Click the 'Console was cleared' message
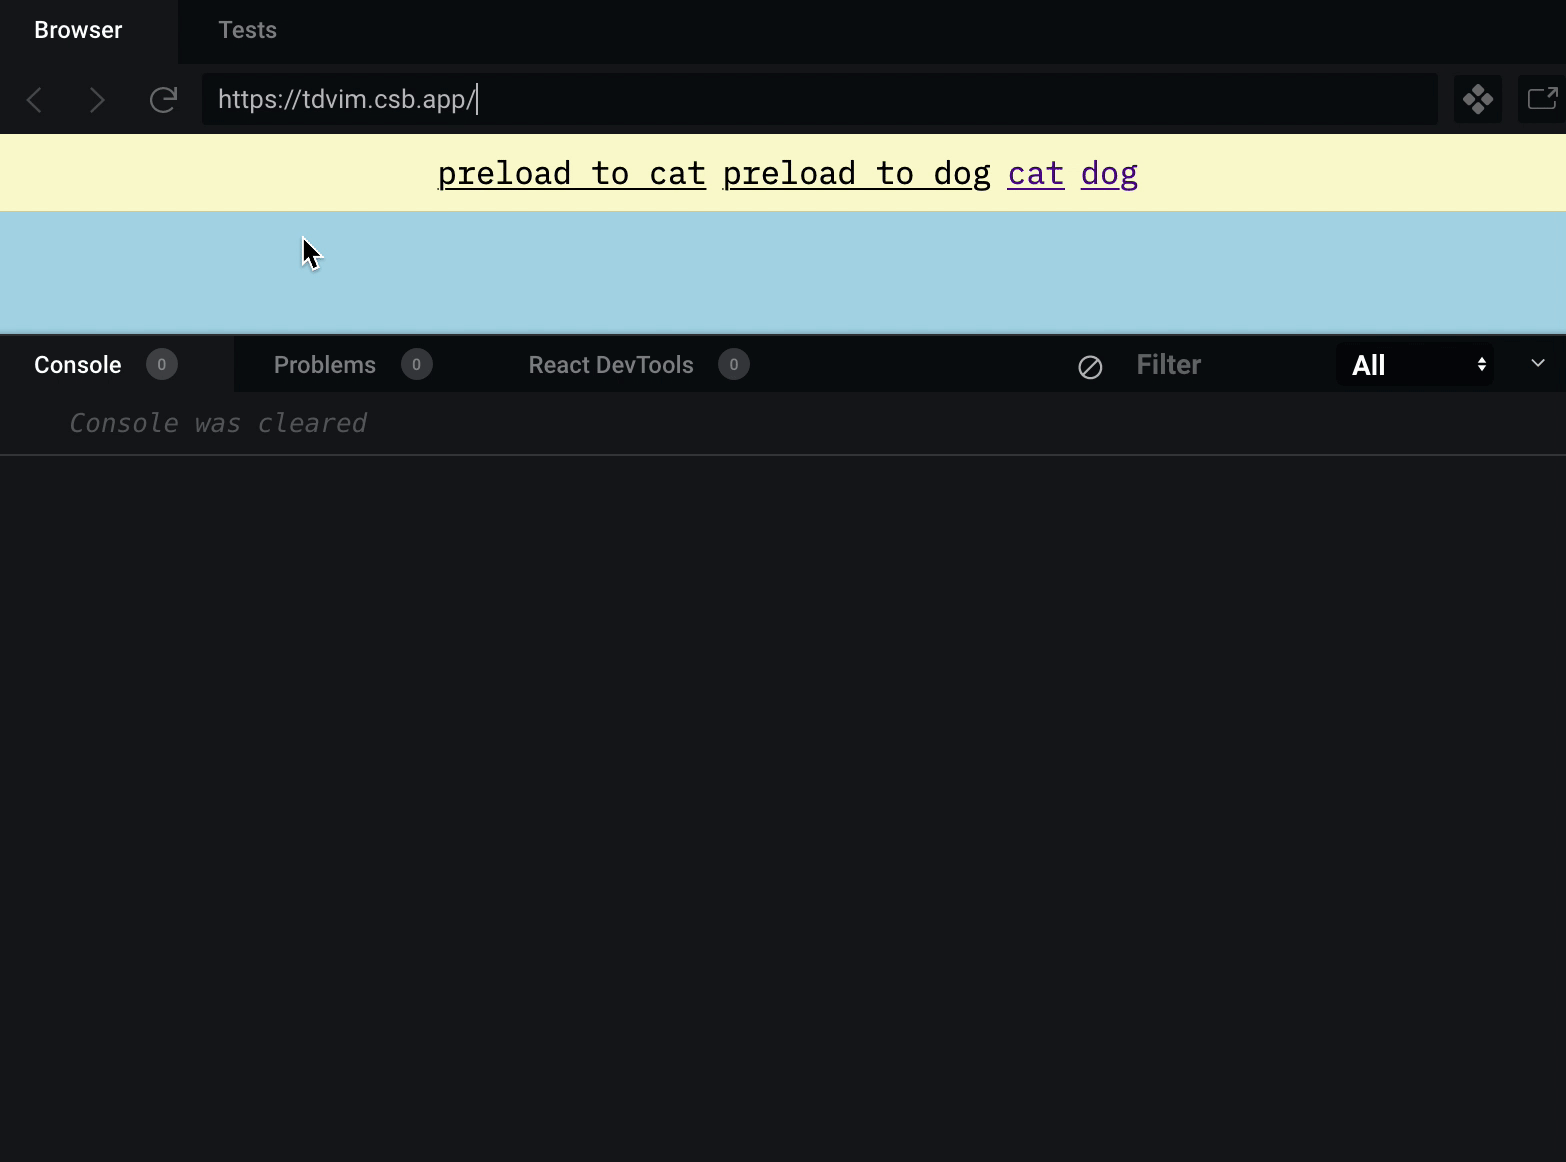The image size is (1566, 1162). [x=218, y=423]
